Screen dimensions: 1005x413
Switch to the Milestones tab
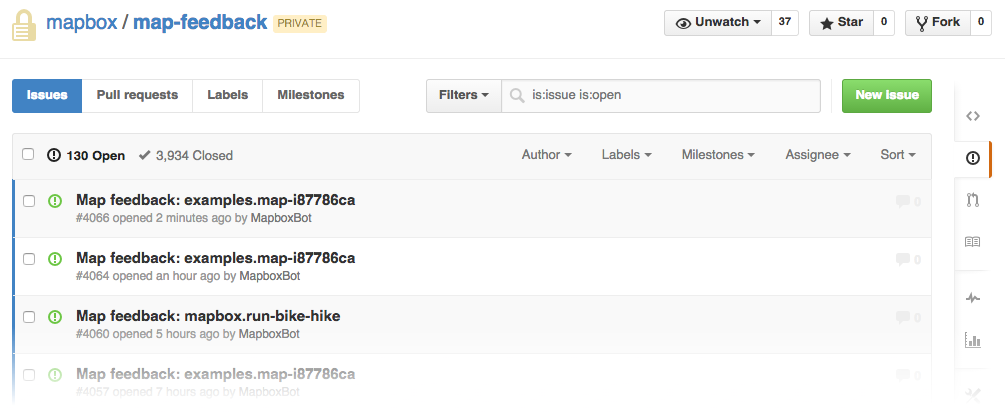[311, 96]
